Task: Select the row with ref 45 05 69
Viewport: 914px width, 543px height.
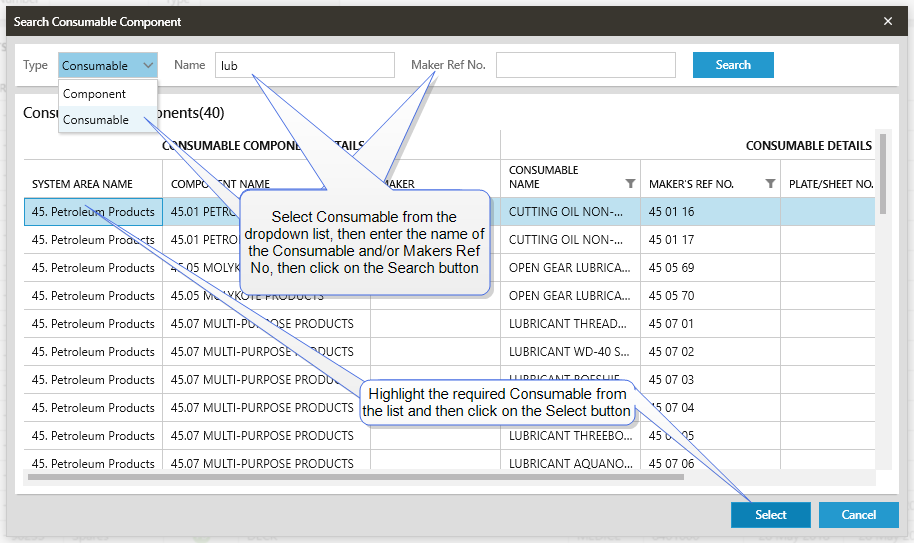Action: [449, 267]
